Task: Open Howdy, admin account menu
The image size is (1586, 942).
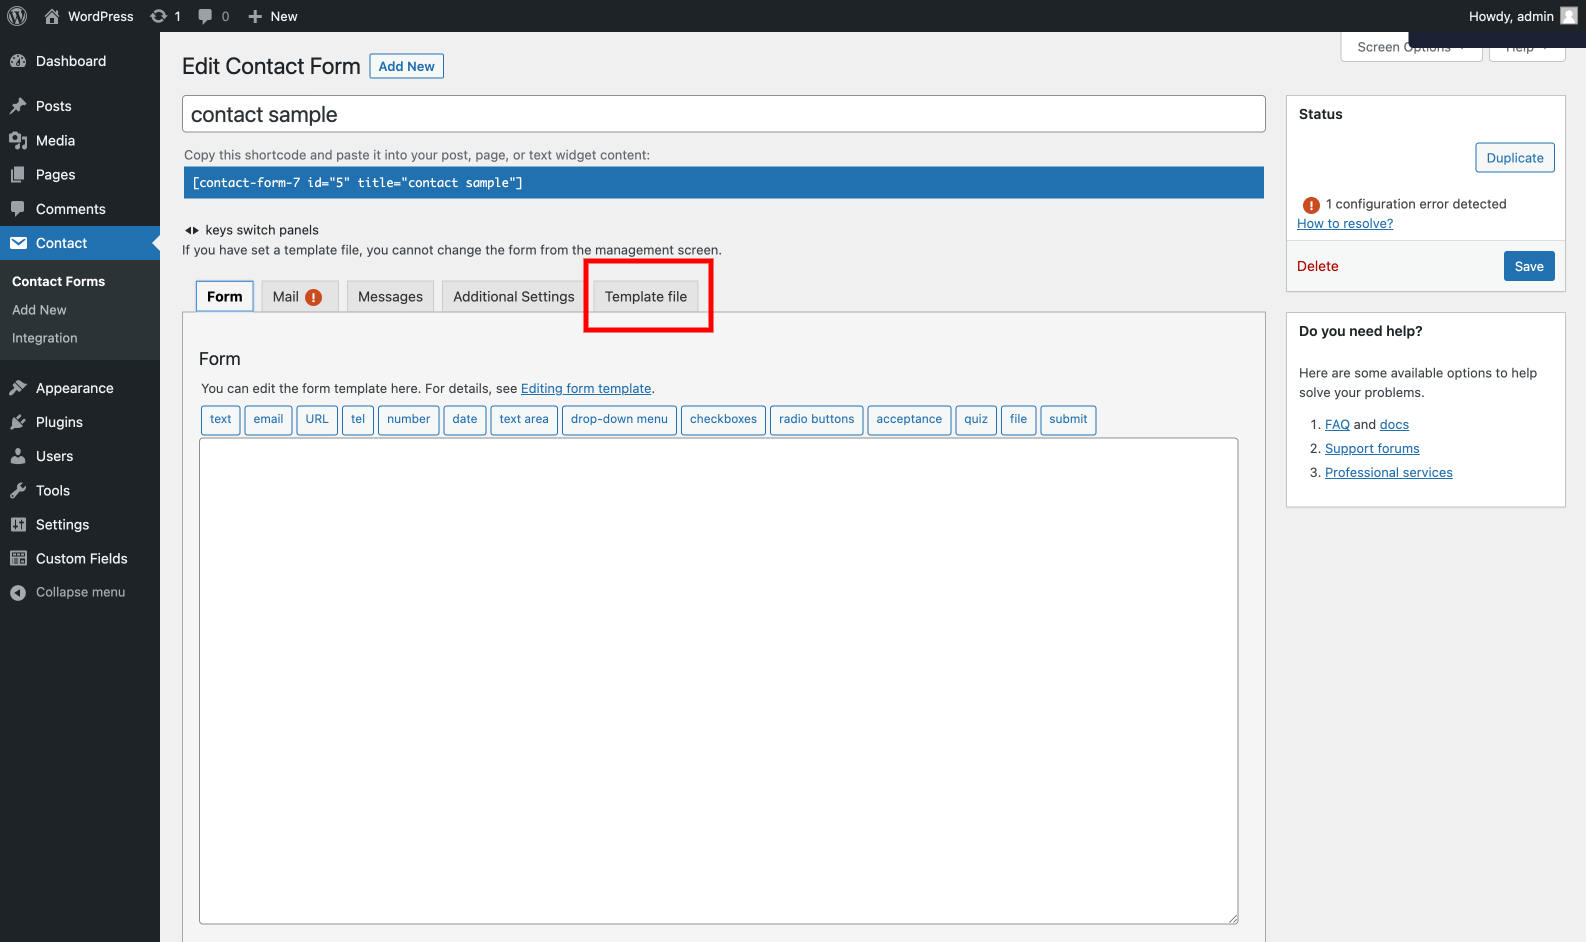Action: [x=1522, y=16]
